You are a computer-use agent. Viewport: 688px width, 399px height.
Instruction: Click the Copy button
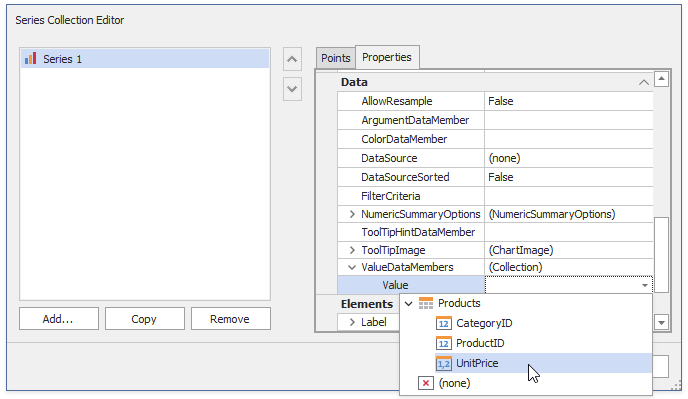144,319
